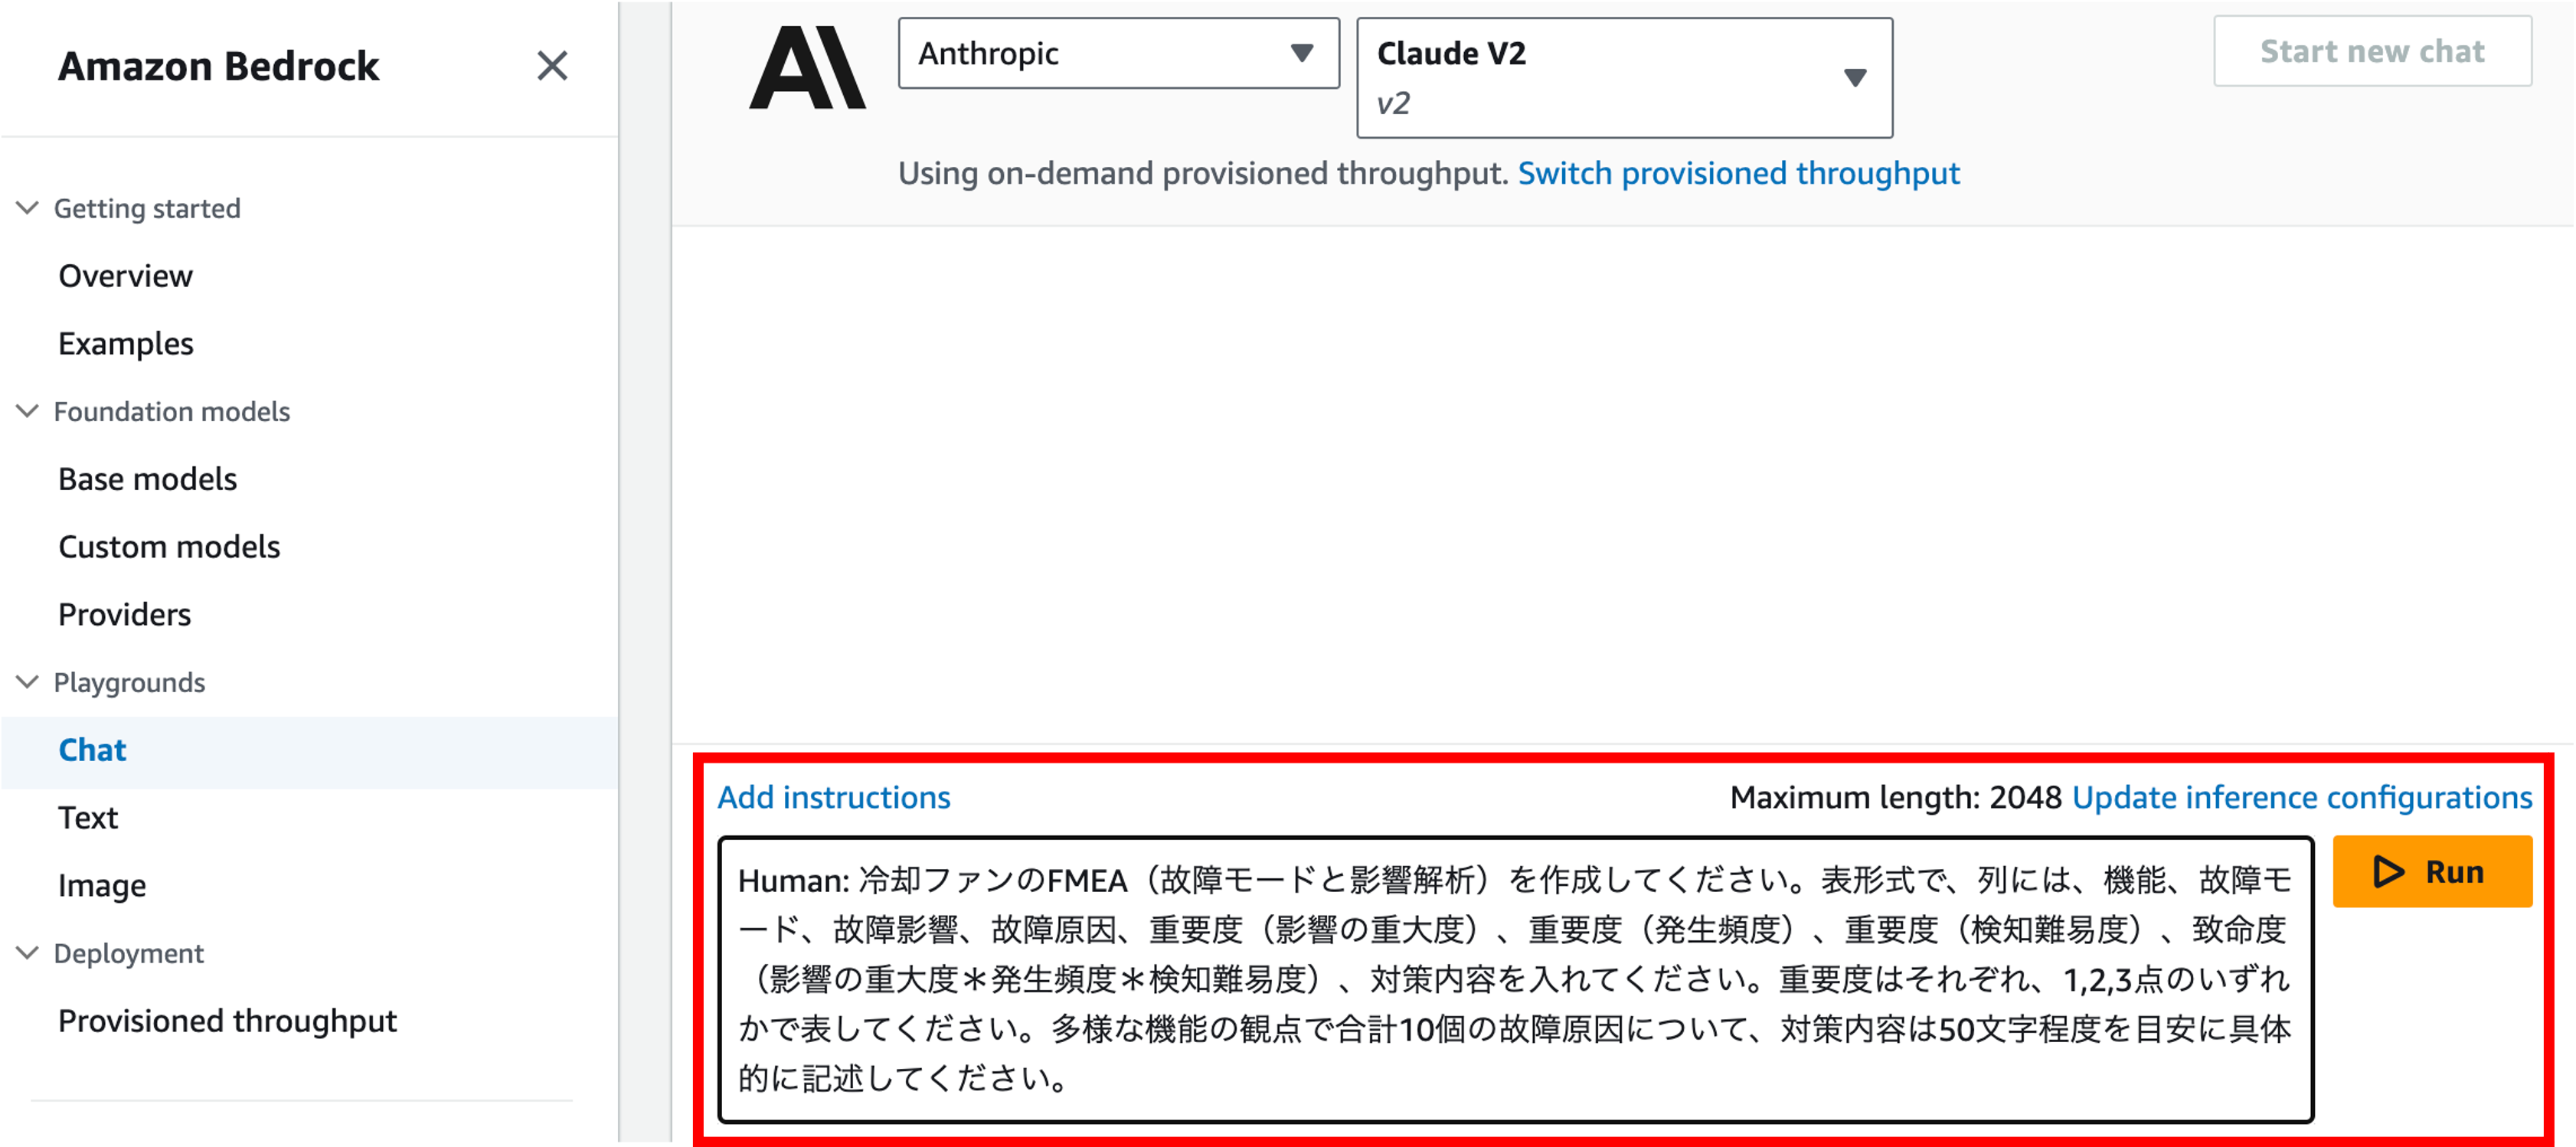Open the Examples page

pyautogui.click(x=125, y=344)
